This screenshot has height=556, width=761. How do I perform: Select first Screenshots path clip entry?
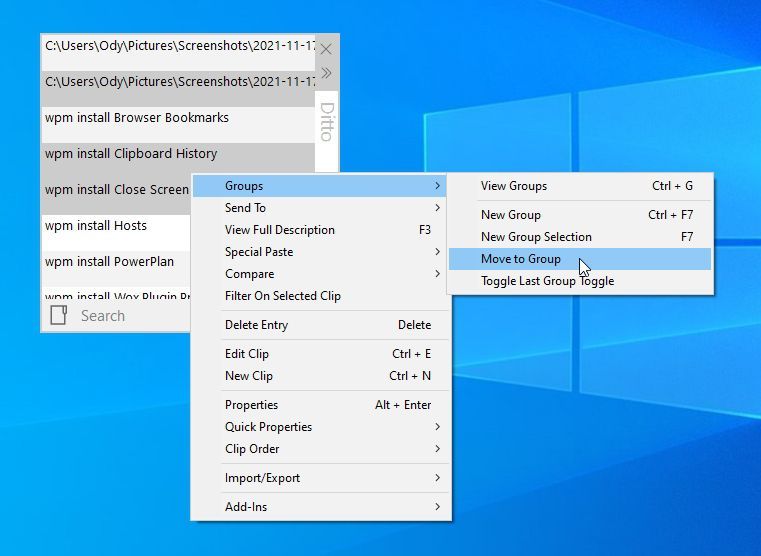pos(179,53)
